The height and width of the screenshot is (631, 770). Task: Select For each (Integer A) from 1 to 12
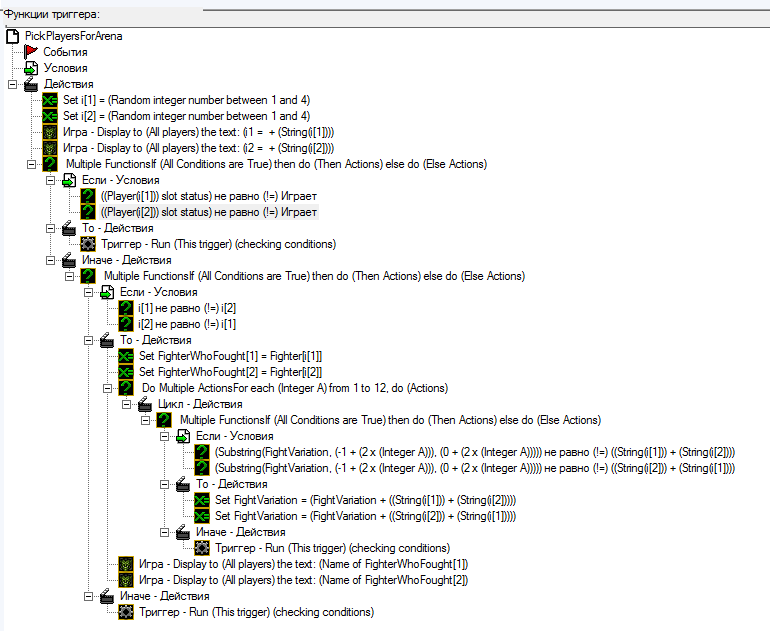tap(295, 388)
